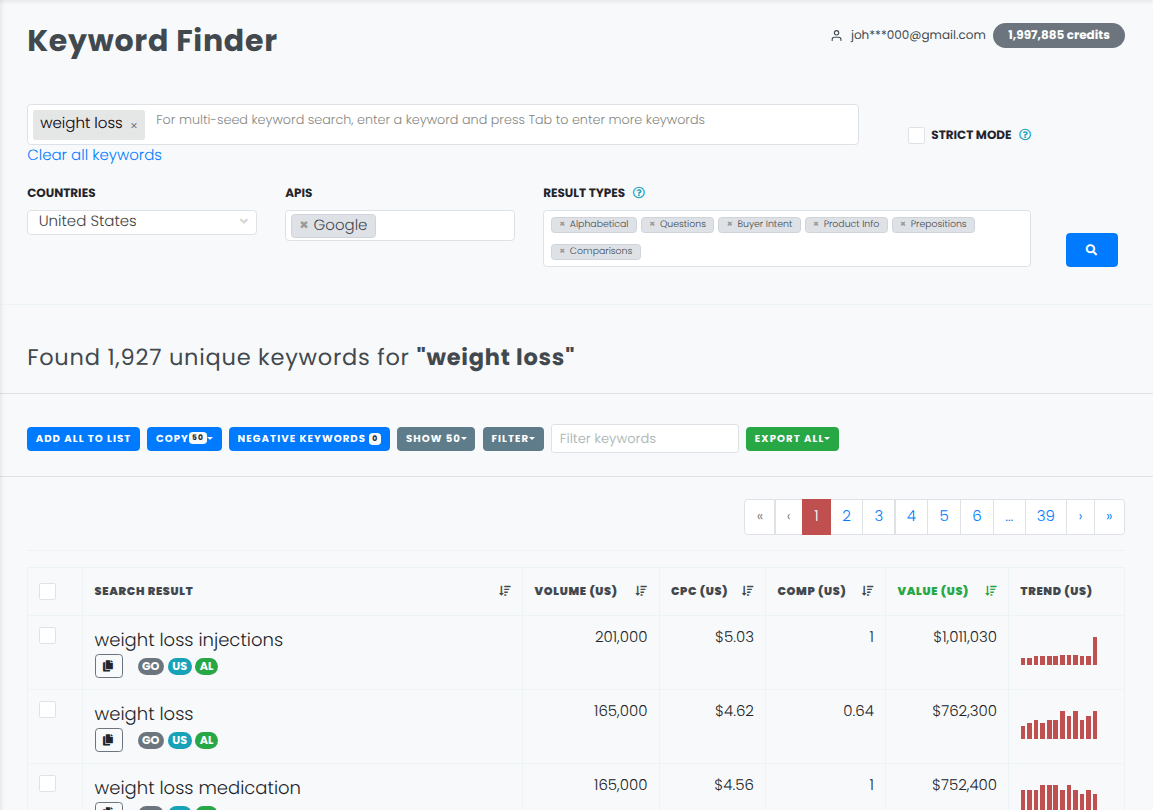The width and height of the screenshot is (1153, 810).
Task: Click the STRICT MODE question mark icon
Action: coord(1023,134)
